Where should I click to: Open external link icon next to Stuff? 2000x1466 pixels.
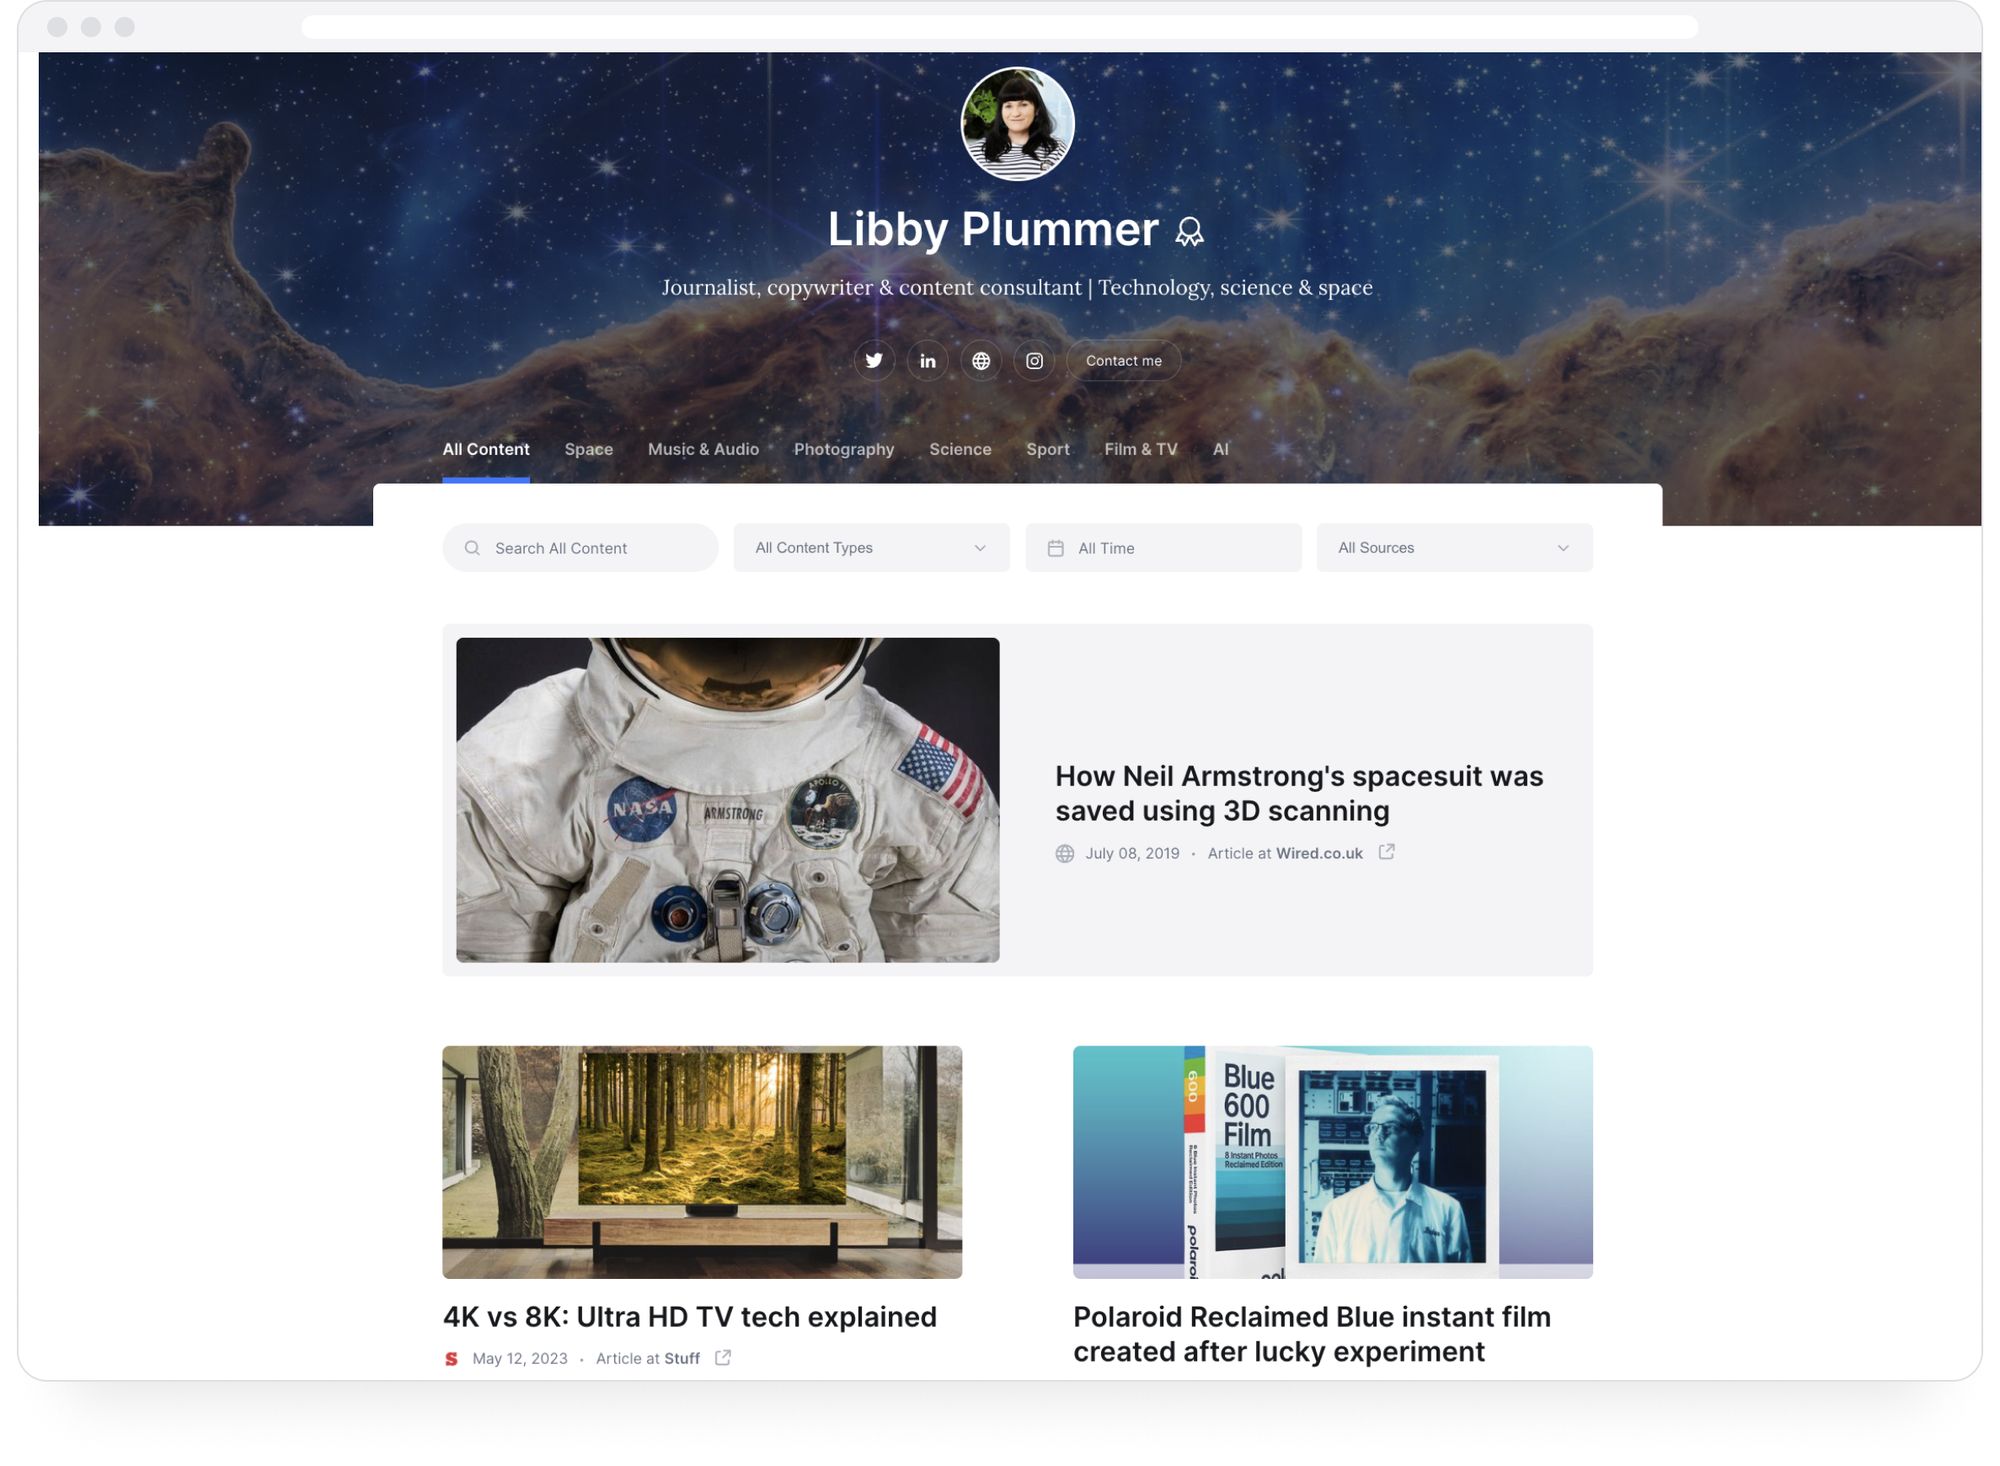pyautogui.click(x=723, y=1357)
